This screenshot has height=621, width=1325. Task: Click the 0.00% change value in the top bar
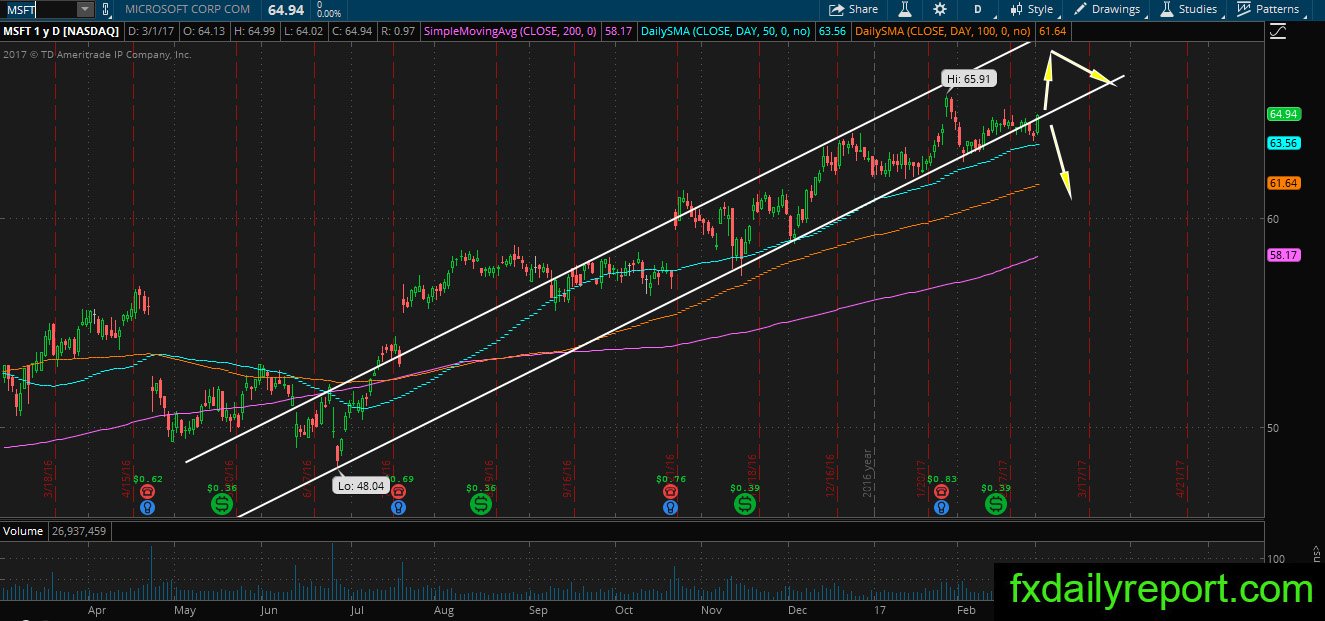tap(328, 14)
